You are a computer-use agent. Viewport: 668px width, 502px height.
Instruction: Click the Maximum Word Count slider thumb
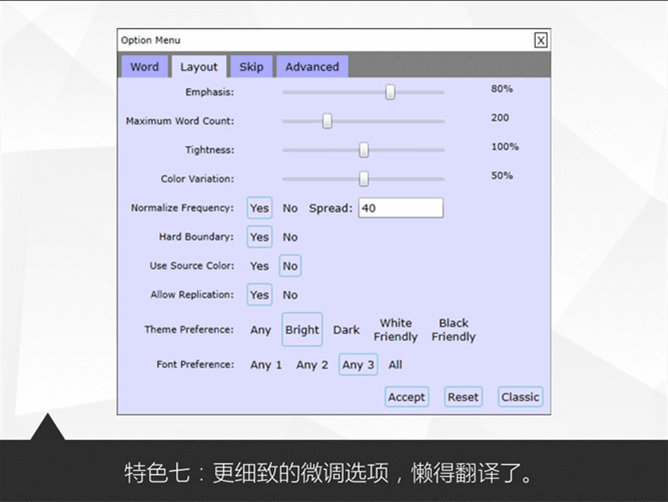point(327,121)
